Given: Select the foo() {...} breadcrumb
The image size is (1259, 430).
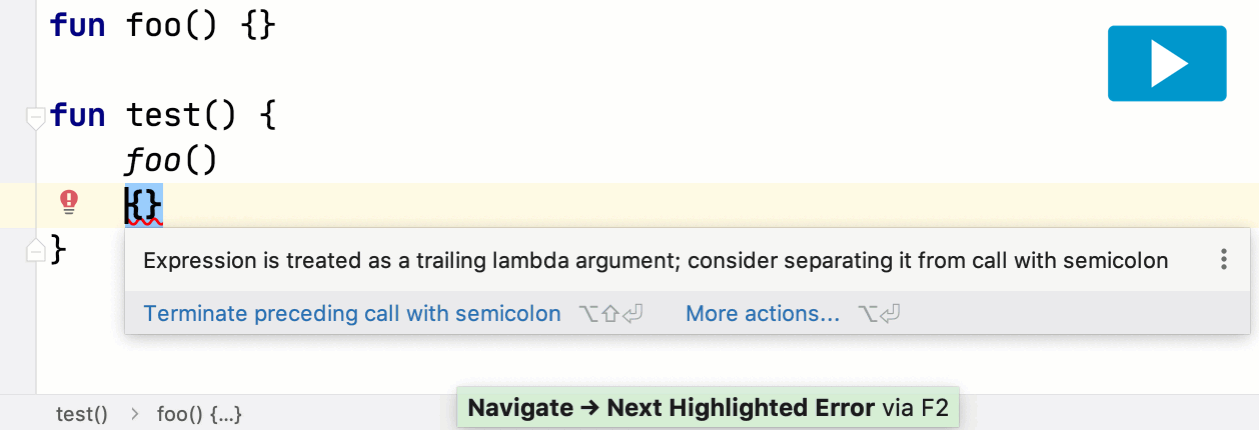Looking at the screenshot, I should tap(200, 413).
